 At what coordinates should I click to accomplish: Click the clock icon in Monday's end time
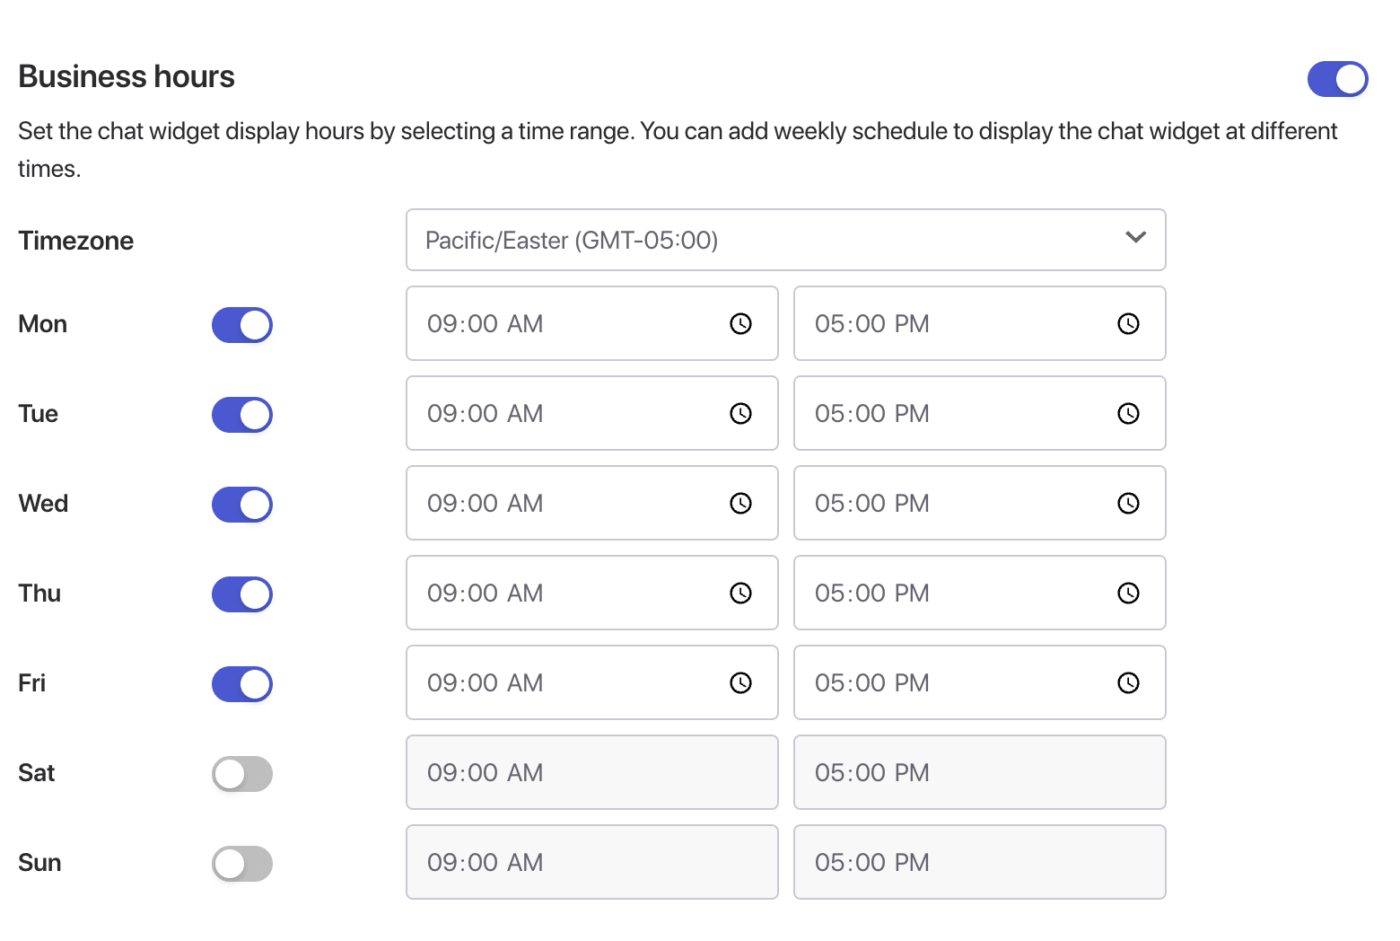[x=1128, y=324]
